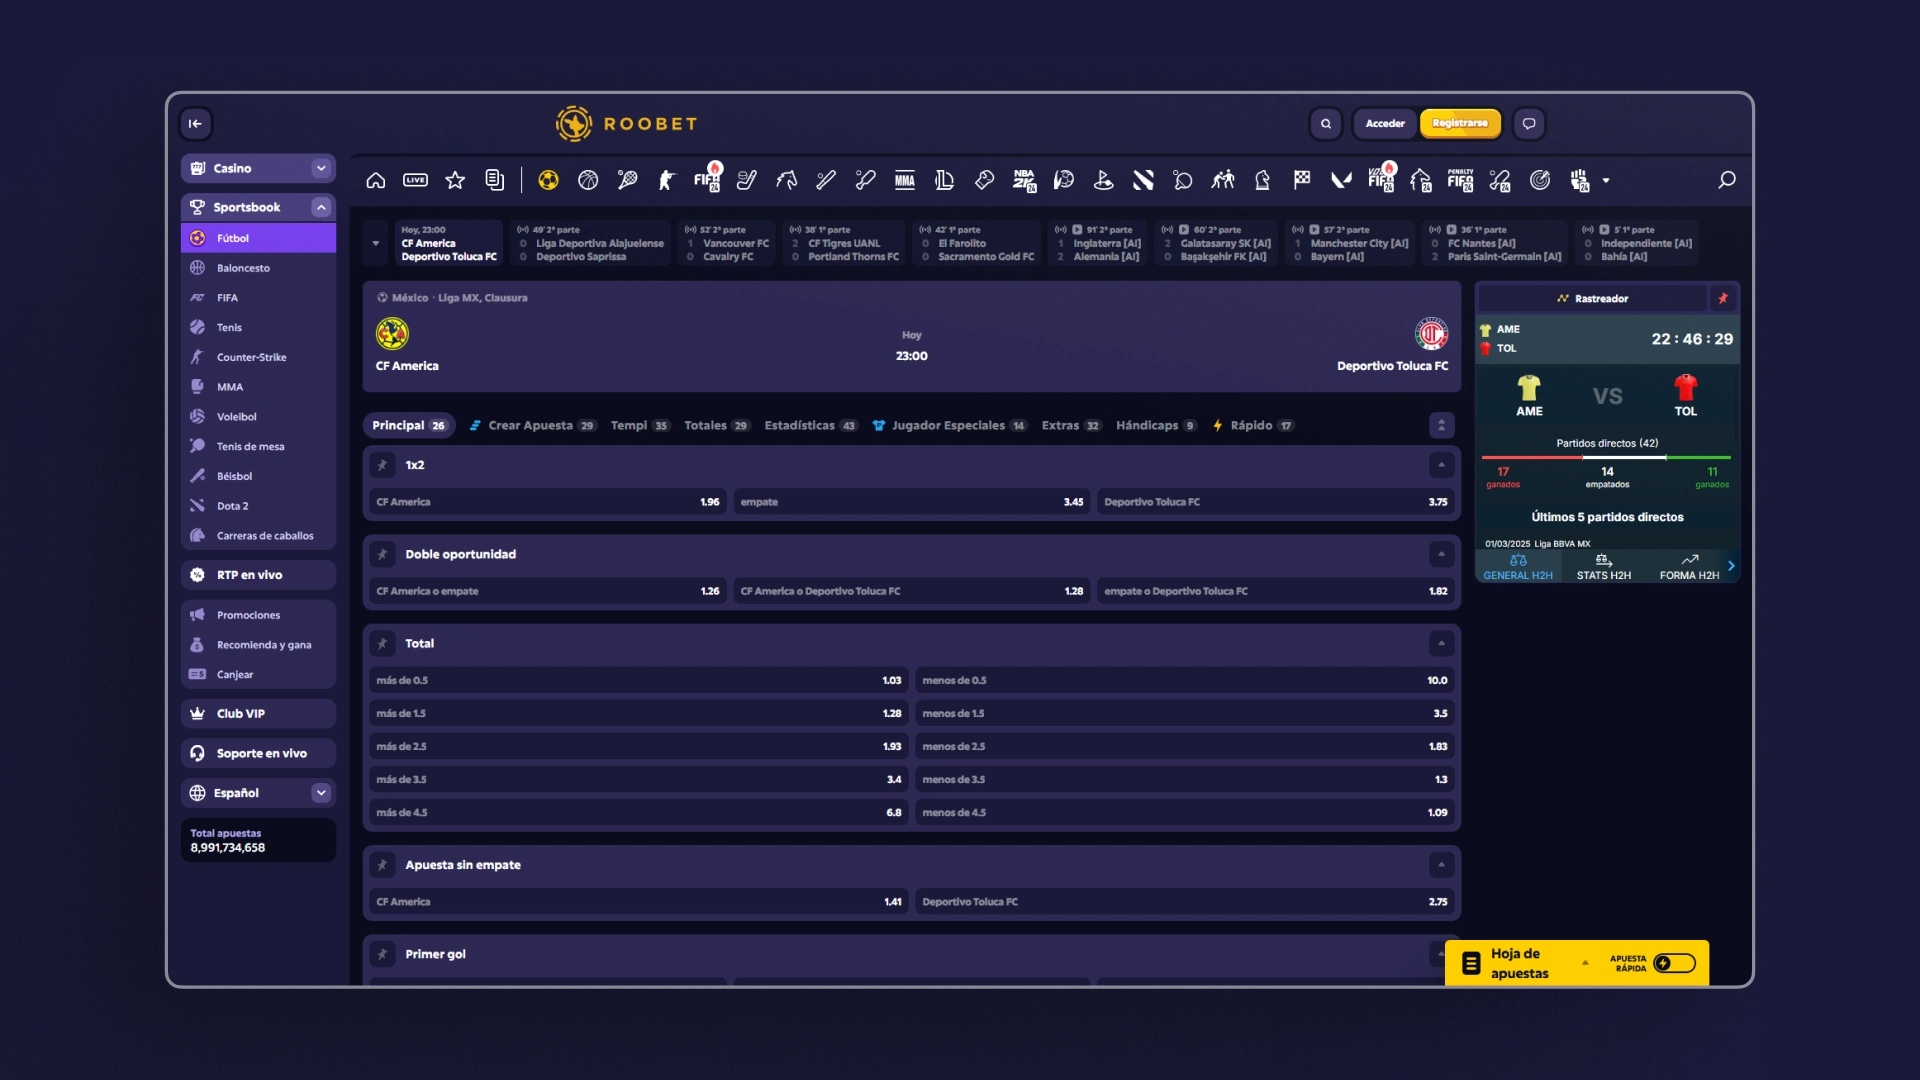Bet on más de 2.5 at 1.93
The image size is (1920, 1080).
(639, 747)
